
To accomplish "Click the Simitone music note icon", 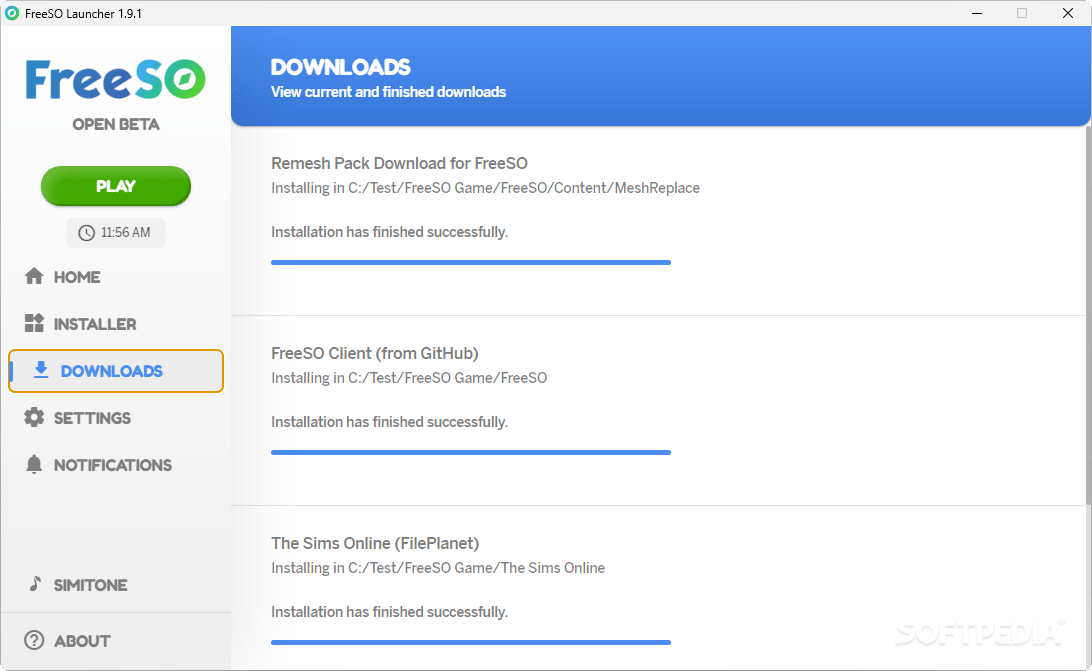I will [35, 584].
